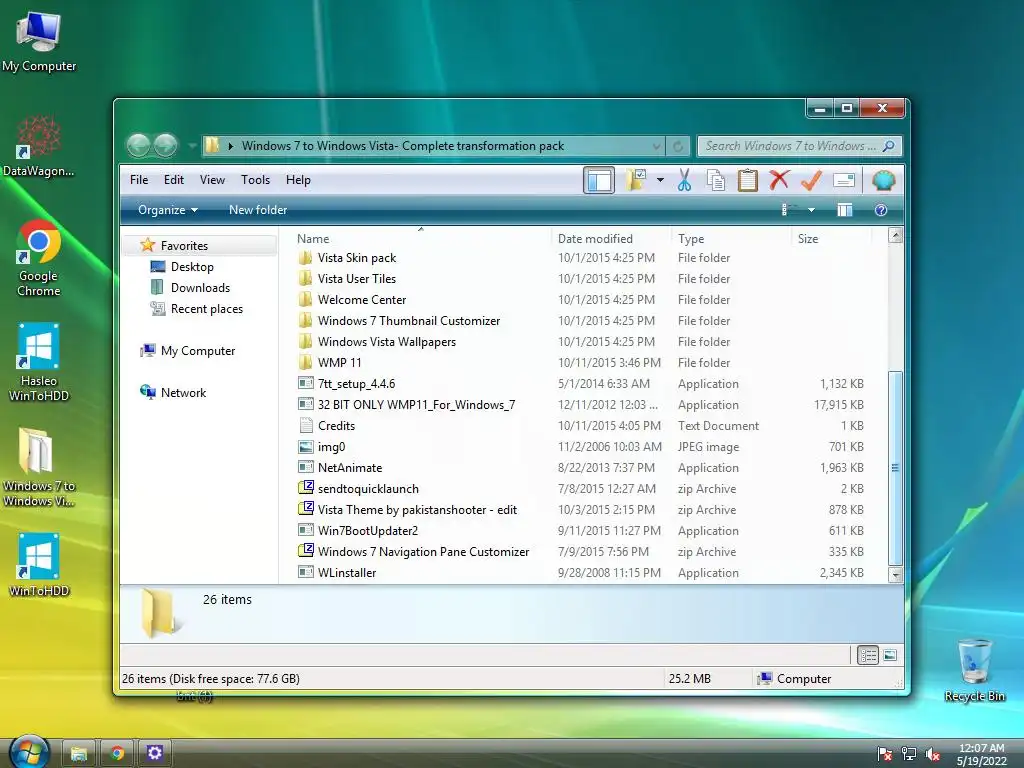Click the search box in Explorer
This screenshot has width=1024, height=768.
tap(799, 146)
